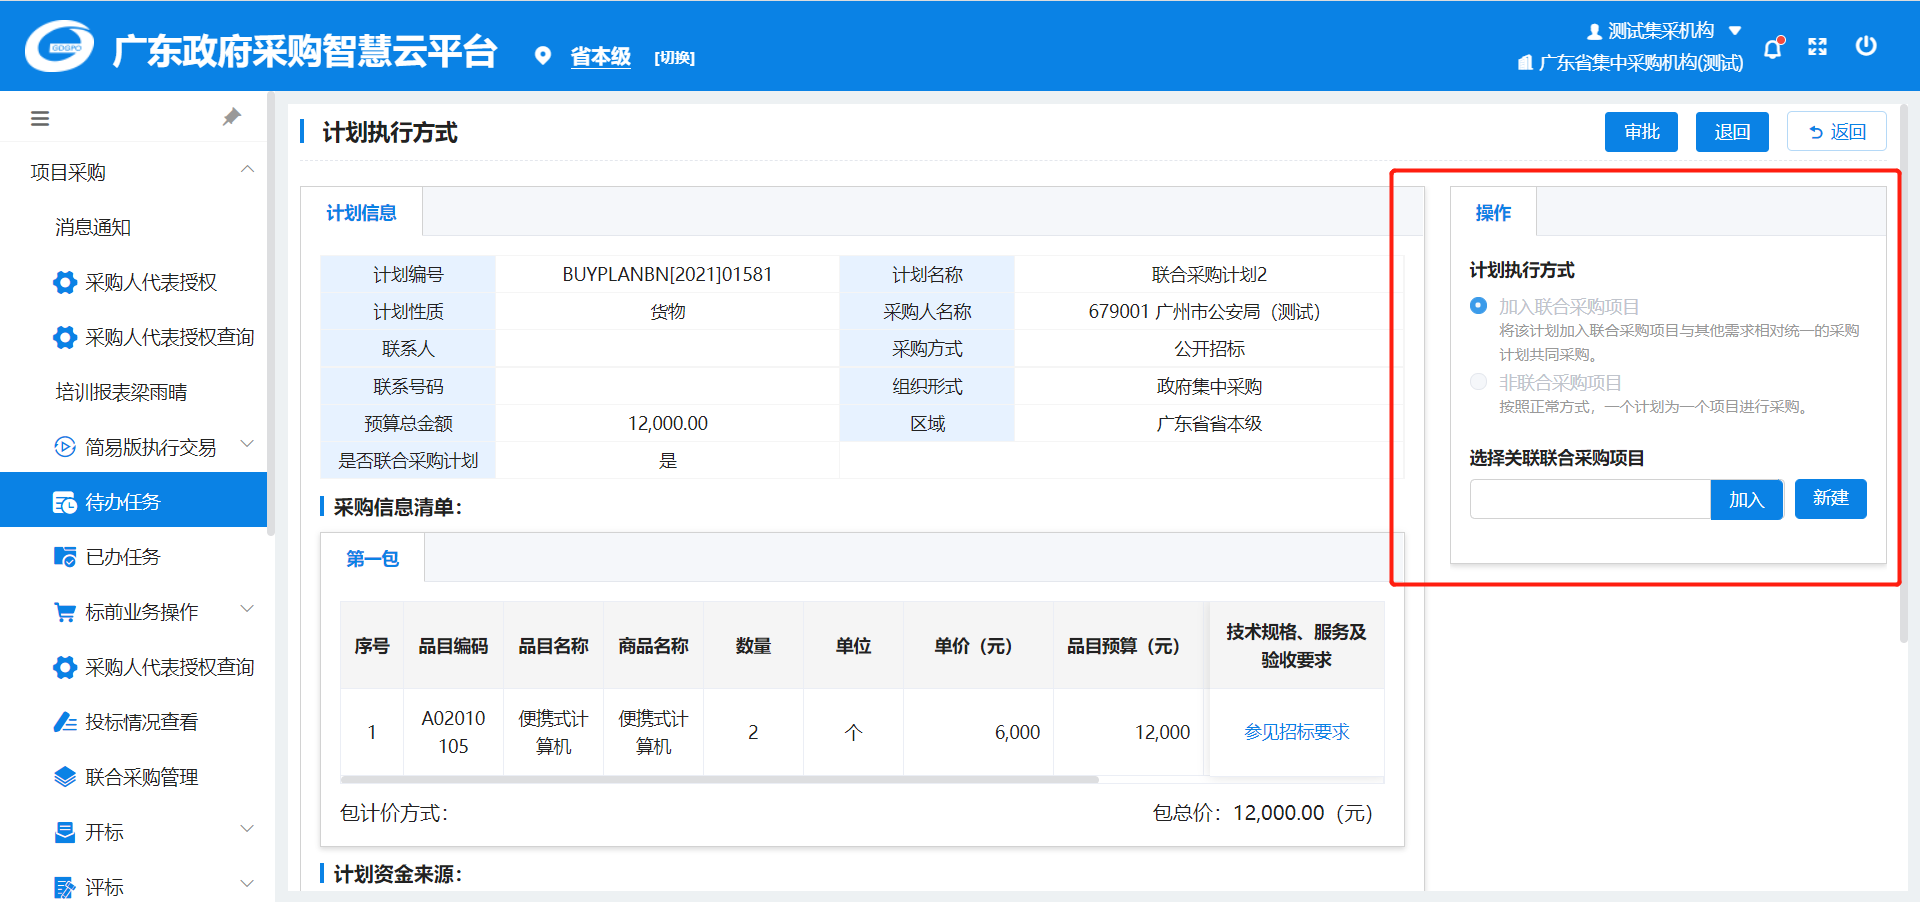Click the 选择关联联合采购项目 input field
The height and width of the screenshot is (902, 1920).
pos(1589,499)
